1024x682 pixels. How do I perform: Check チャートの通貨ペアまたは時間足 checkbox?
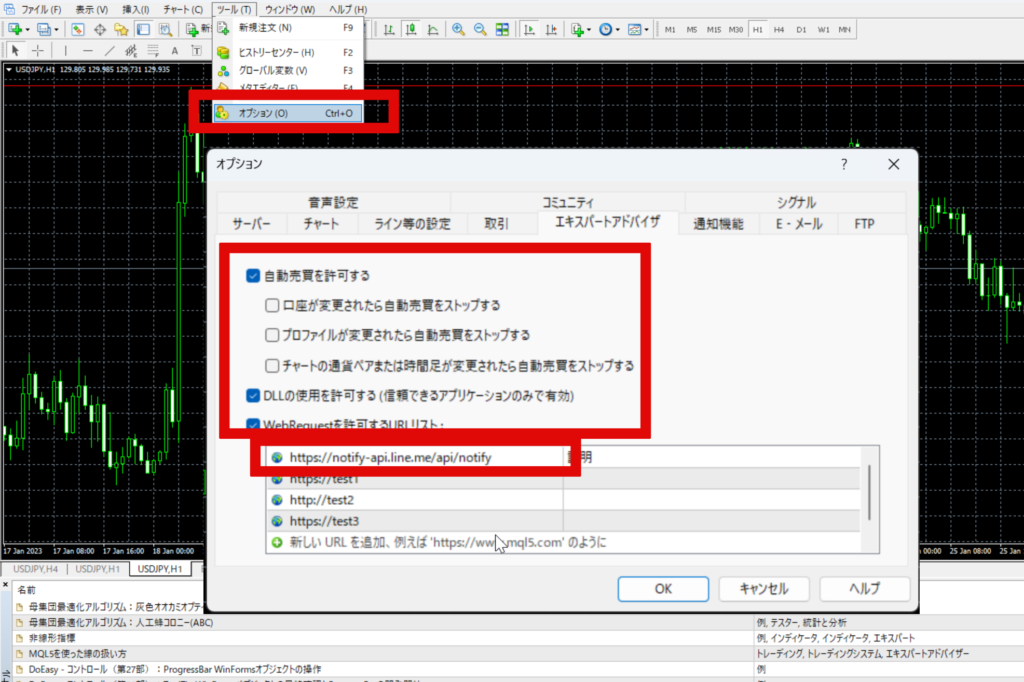click(x=272, y=365)
